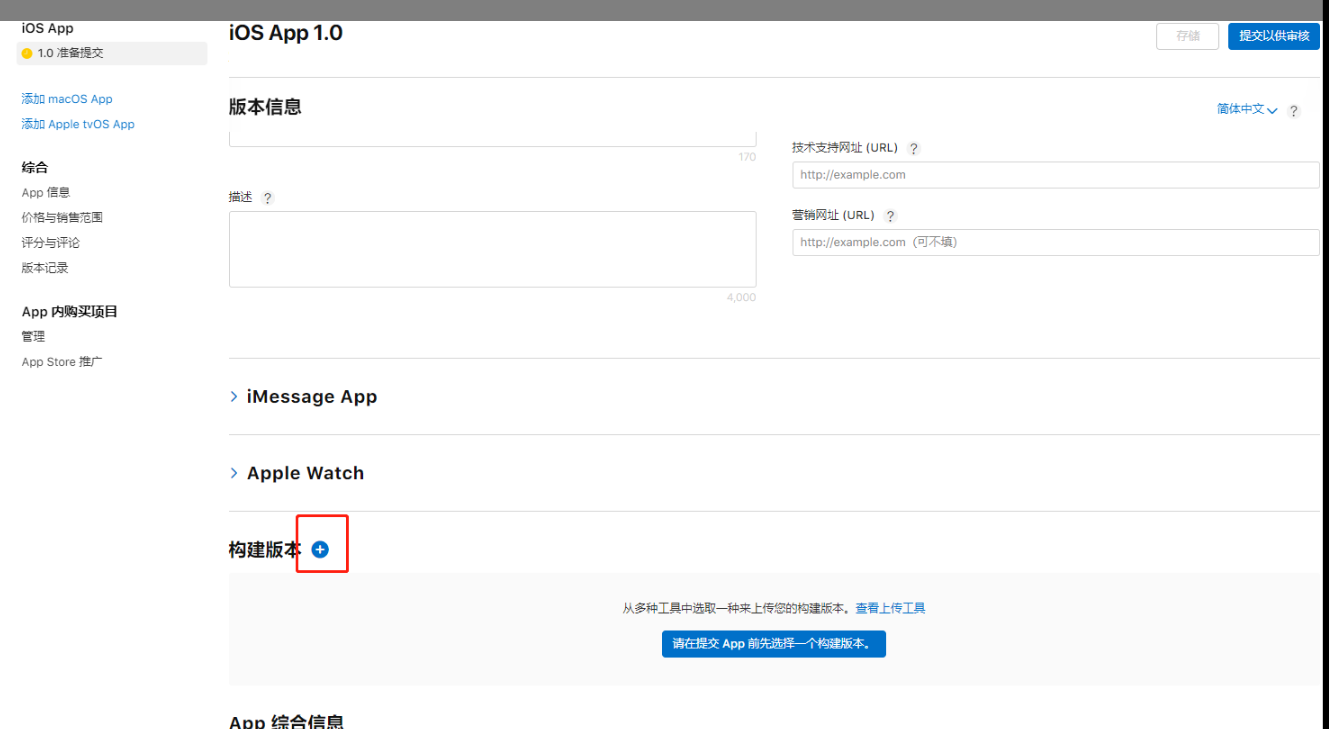The width and height of the screenshot is (1329, 729).
Task: Open App 信息 in the sidebar
Action: [x=46, y=192]
